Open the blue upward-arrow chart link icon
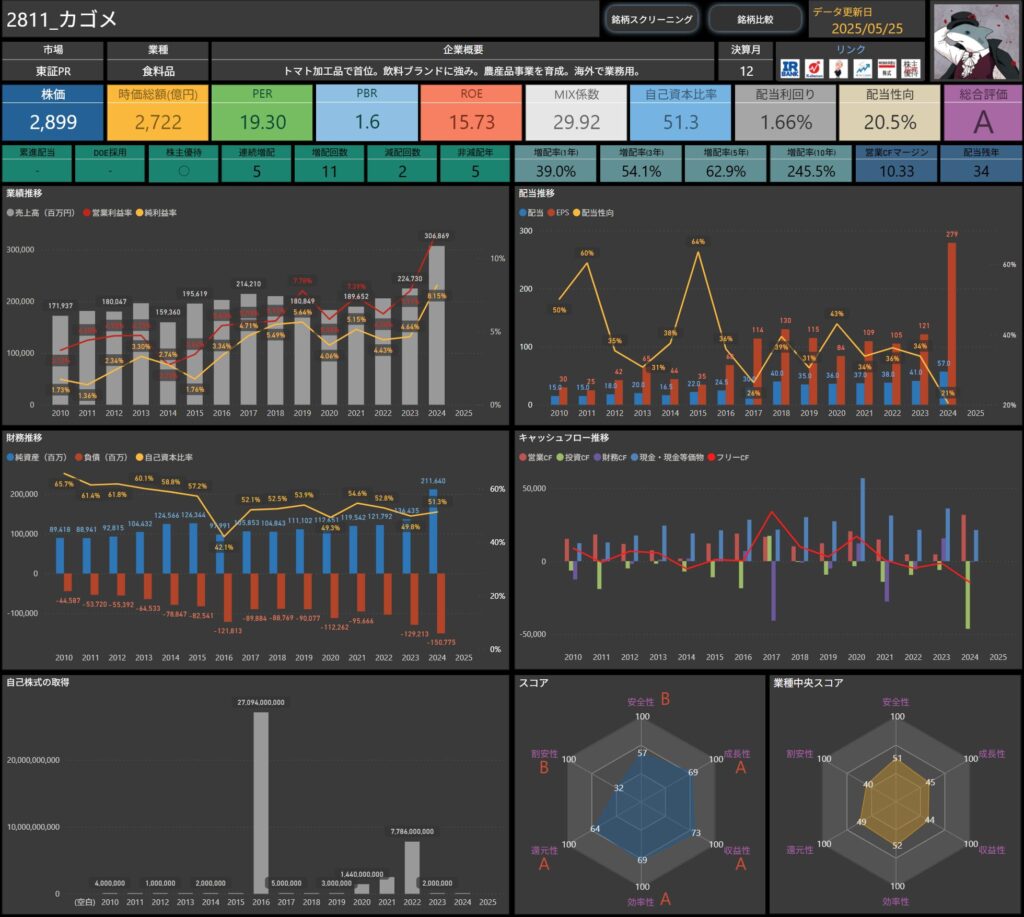 coord(862,69)
